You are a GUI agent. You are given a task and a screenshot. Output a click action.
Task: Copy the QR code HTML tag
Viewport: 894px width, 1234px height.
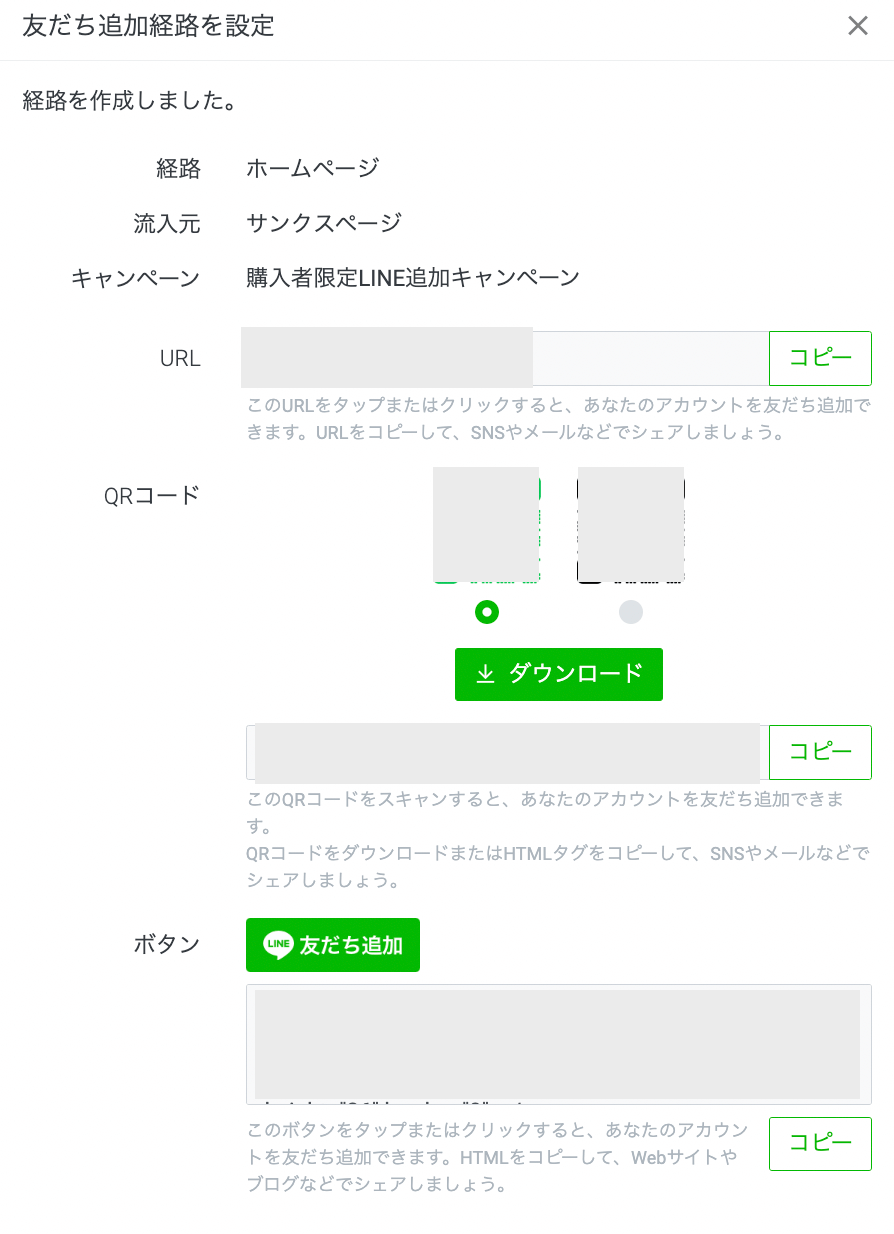[x=820, y=752]
